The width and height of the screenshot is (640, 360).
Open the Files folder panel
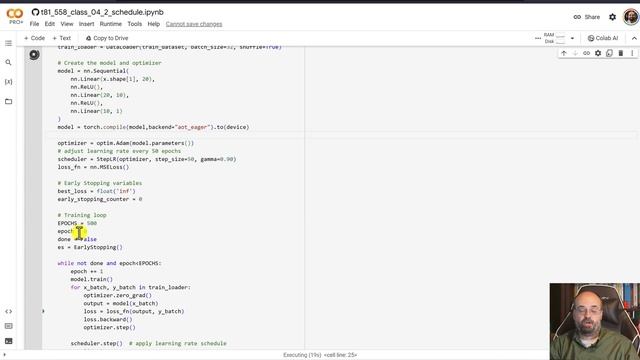coord(8,101)
